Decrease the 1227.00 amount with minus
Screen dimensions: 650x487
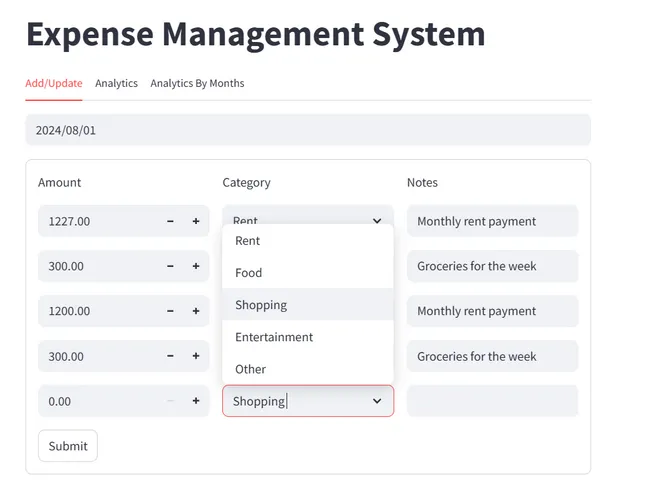pos(170,221)
